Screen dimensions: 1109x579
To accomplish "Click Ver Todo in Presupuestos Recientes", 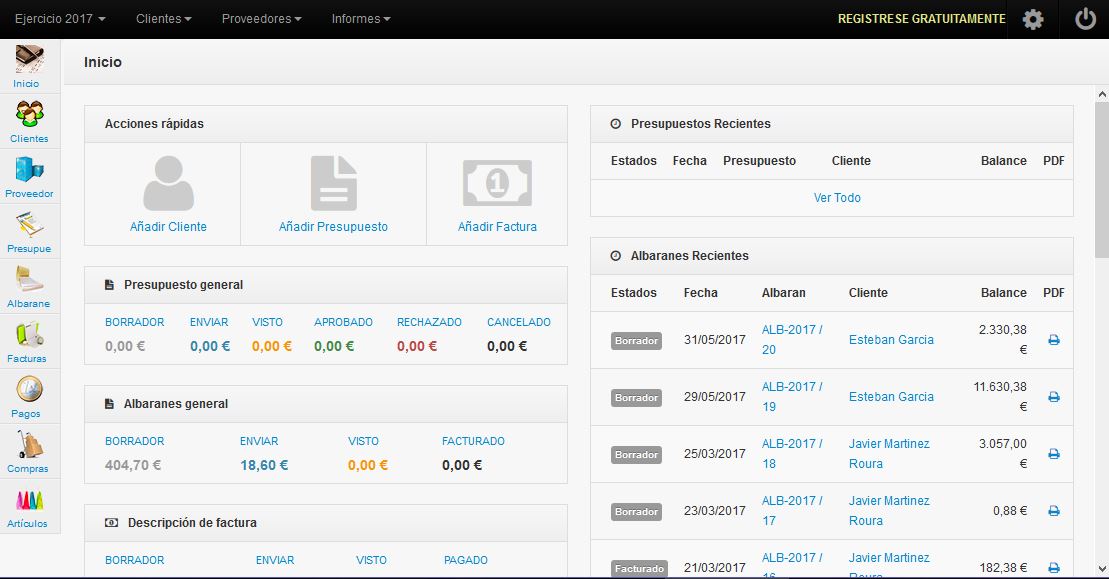I will click(x=837, y=198).
